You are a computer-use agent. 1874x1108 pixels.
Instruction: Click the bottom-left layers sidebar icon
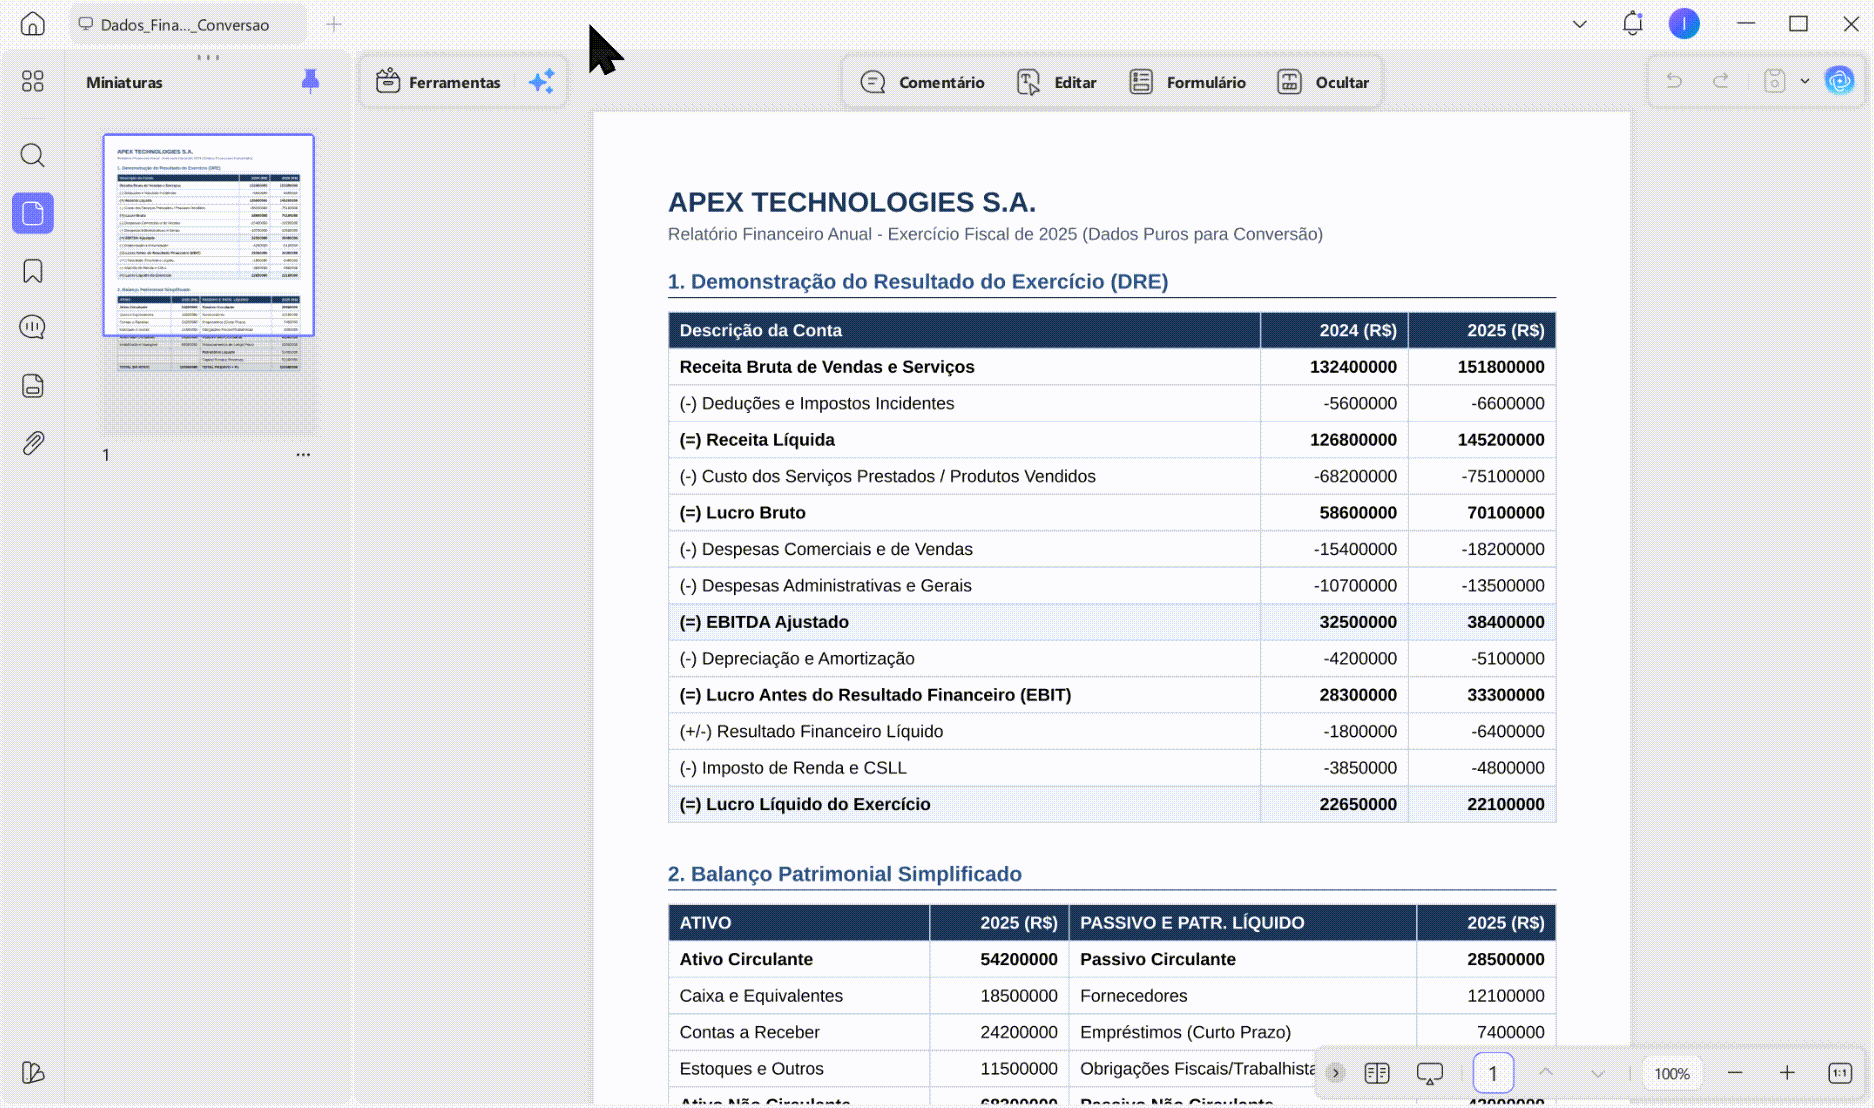click(x=33, y=1072)
